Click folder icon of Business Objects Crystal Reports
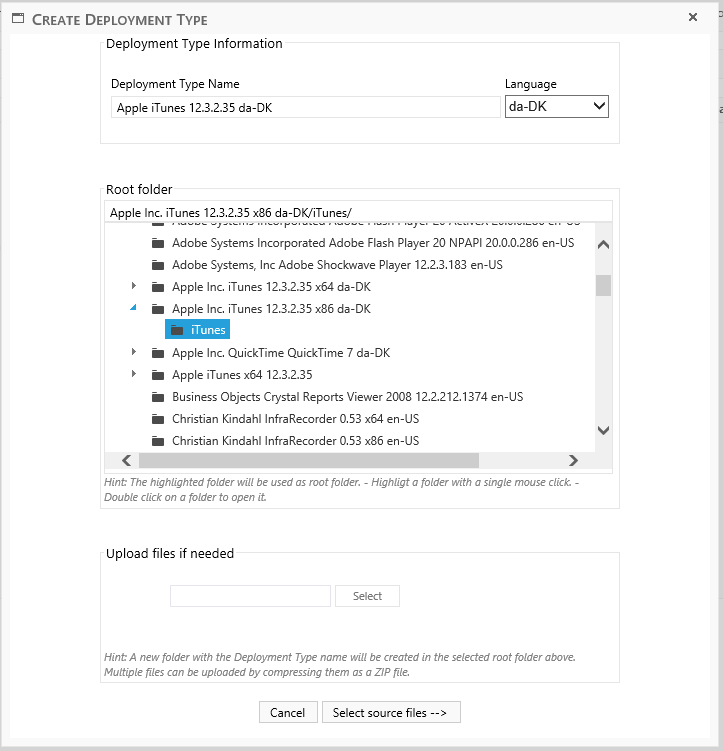 tap(157, 397)
